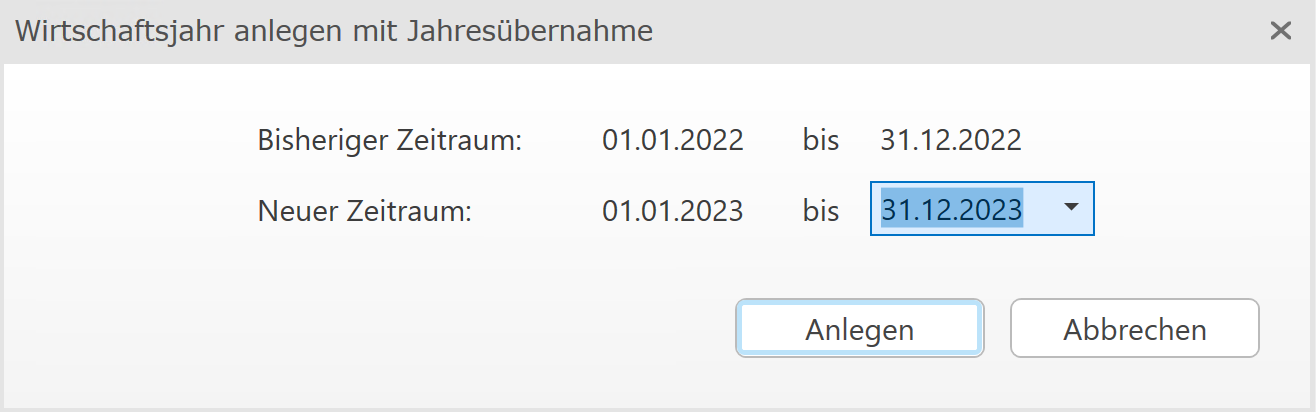Image resolution: width=1316 pixels, height=412 pixels.
Task: Click 'bis' in the Bisheriger Zeitraum row
Action: pos(820,140)
